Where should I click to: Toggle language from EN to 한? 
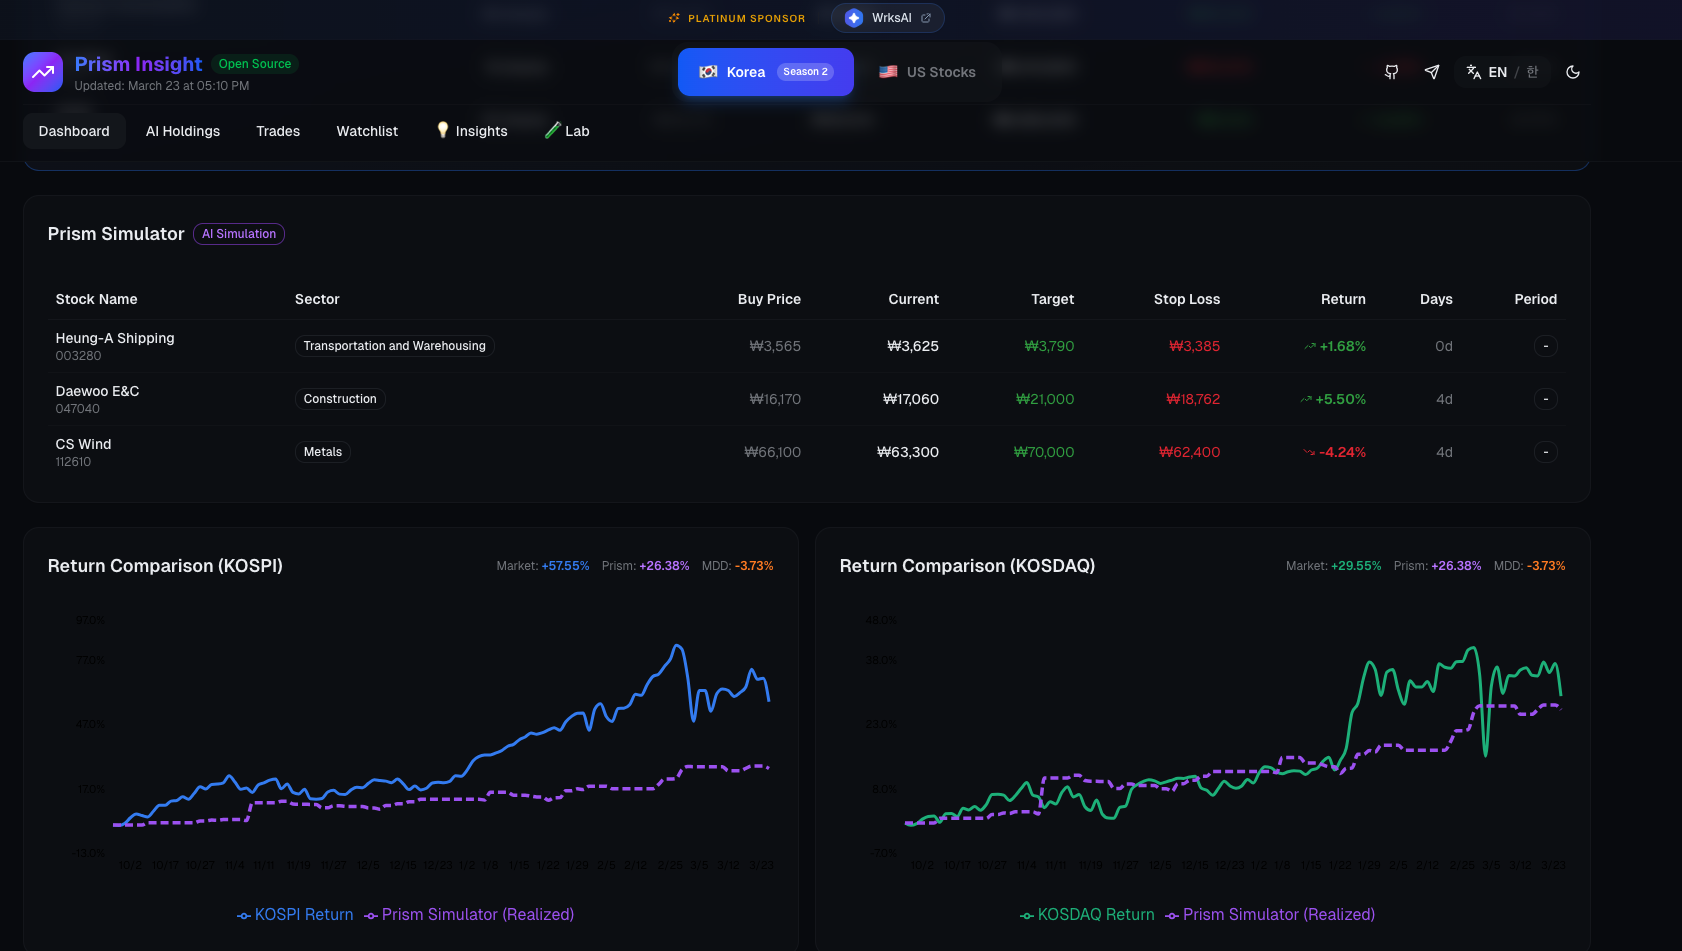click(x=1531, y=71)
